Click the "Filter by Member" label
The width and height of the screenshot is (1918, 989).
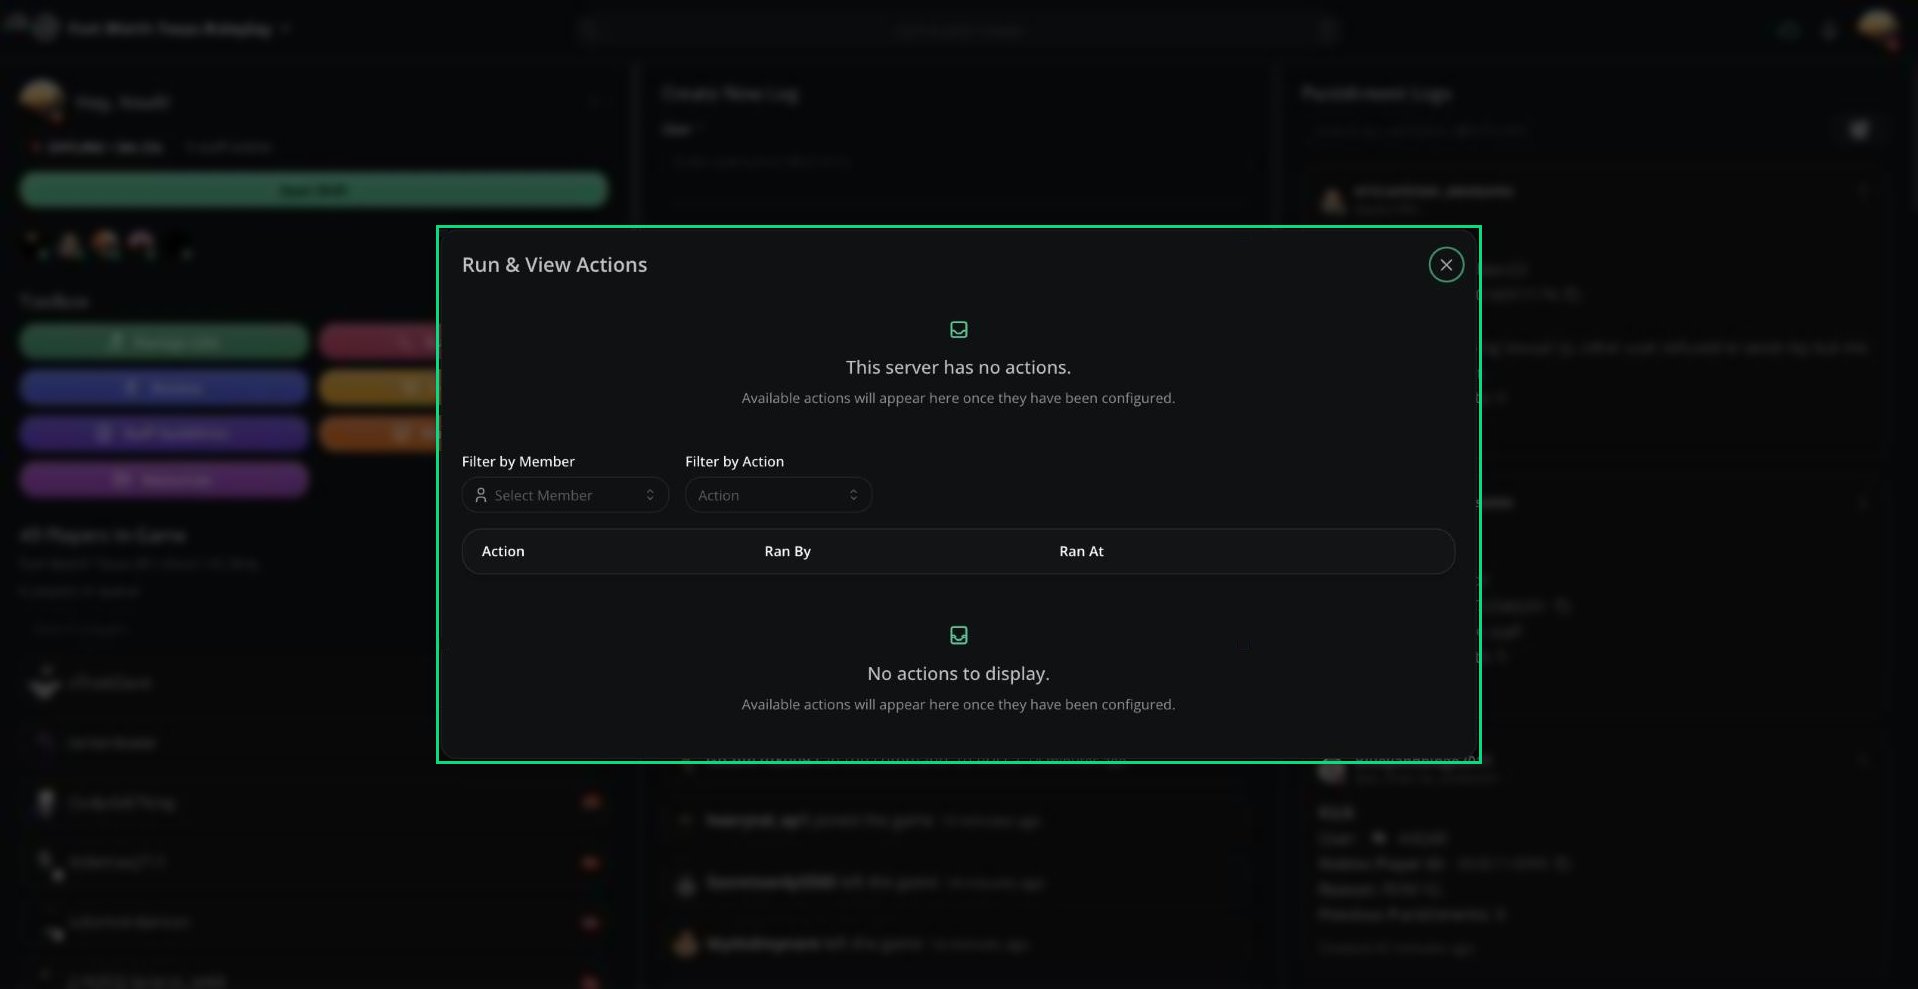[518, 461]
